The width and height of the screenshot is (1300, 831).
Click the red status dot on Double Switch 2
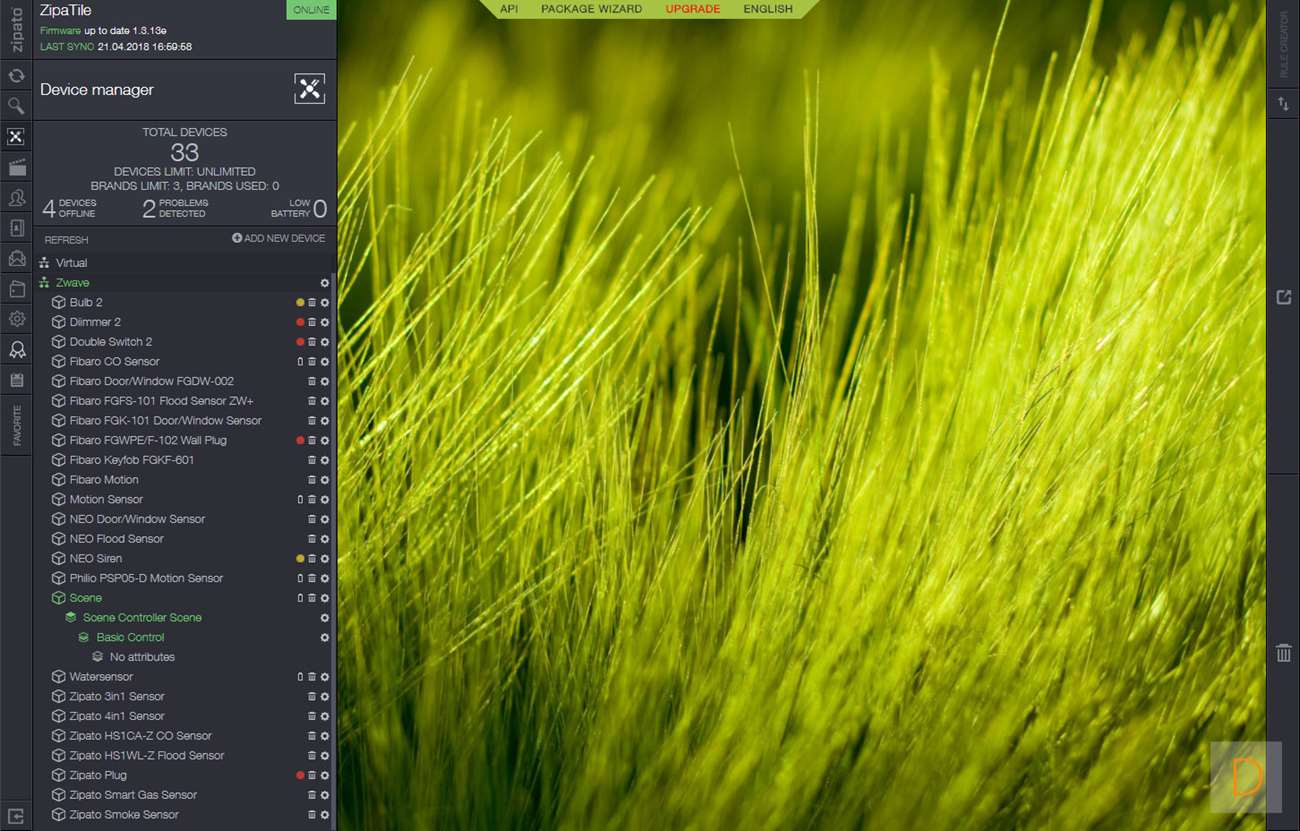(x=300, y=342)
